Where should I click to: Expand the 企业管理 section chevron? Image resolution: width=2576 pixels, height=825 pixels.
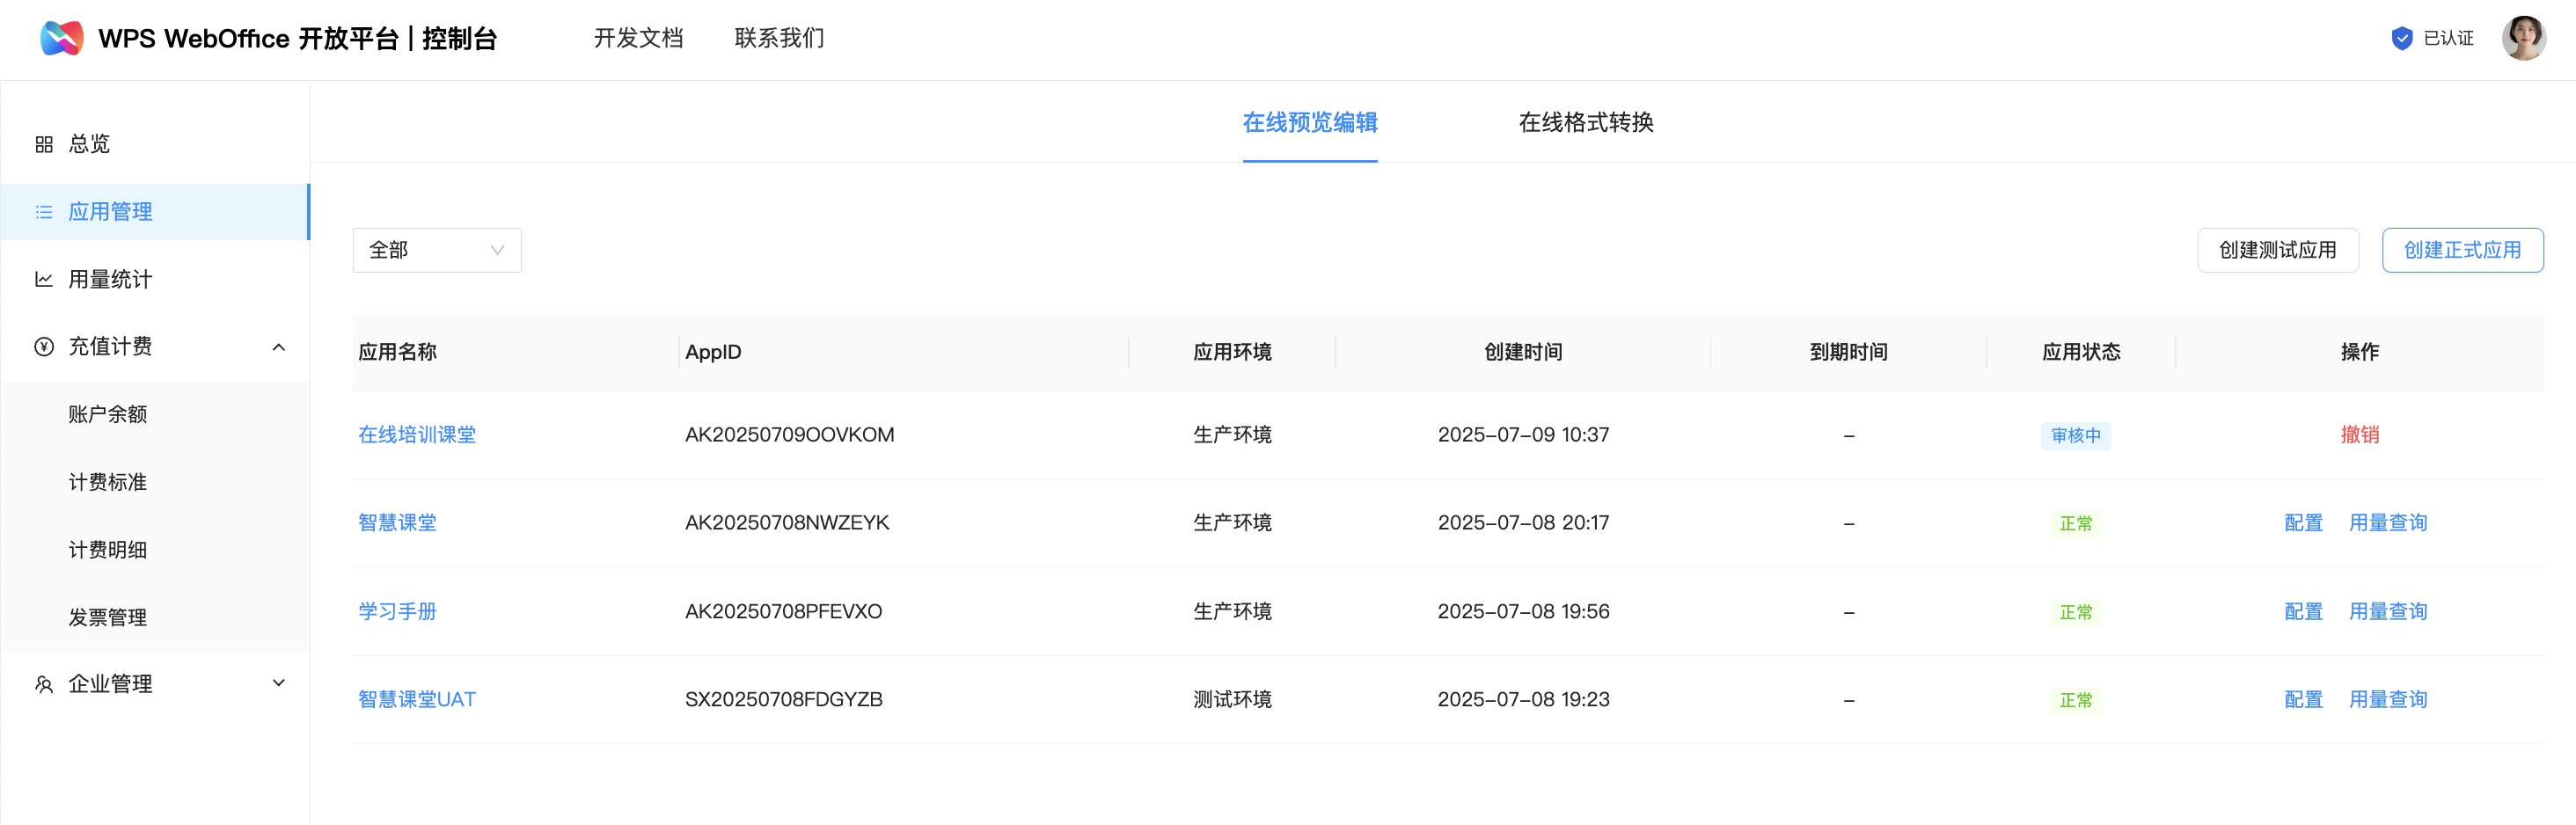click(279, 683)
